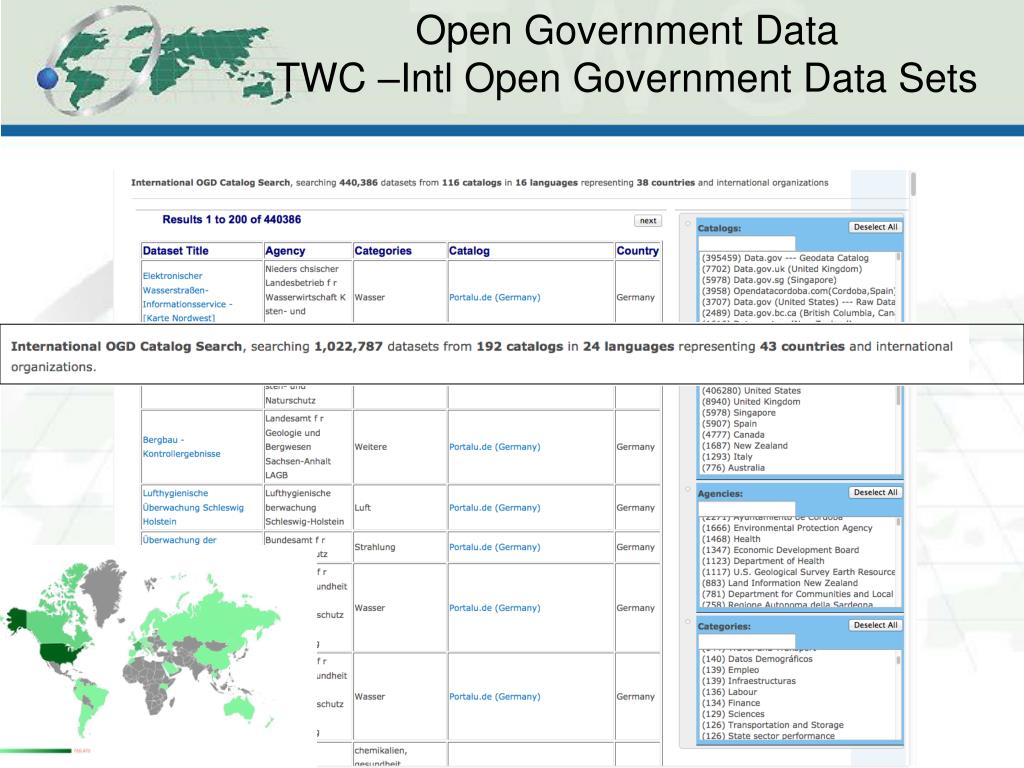Sort by the Country column header
This screenshot has height=768, width=1024.
coord(637,251)
